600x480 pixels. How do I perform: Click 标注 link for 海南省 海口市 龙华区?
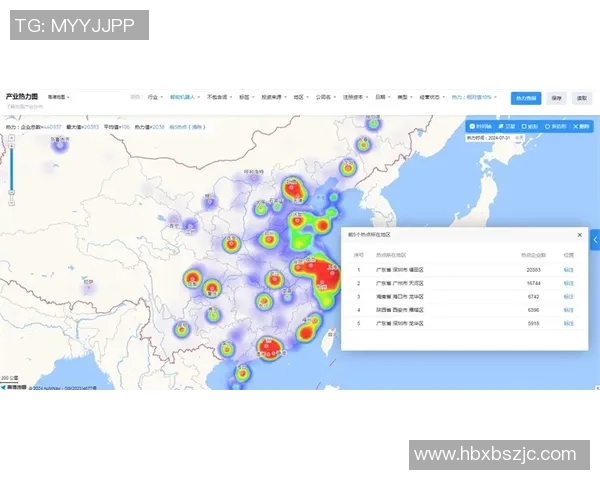point(568,297)
